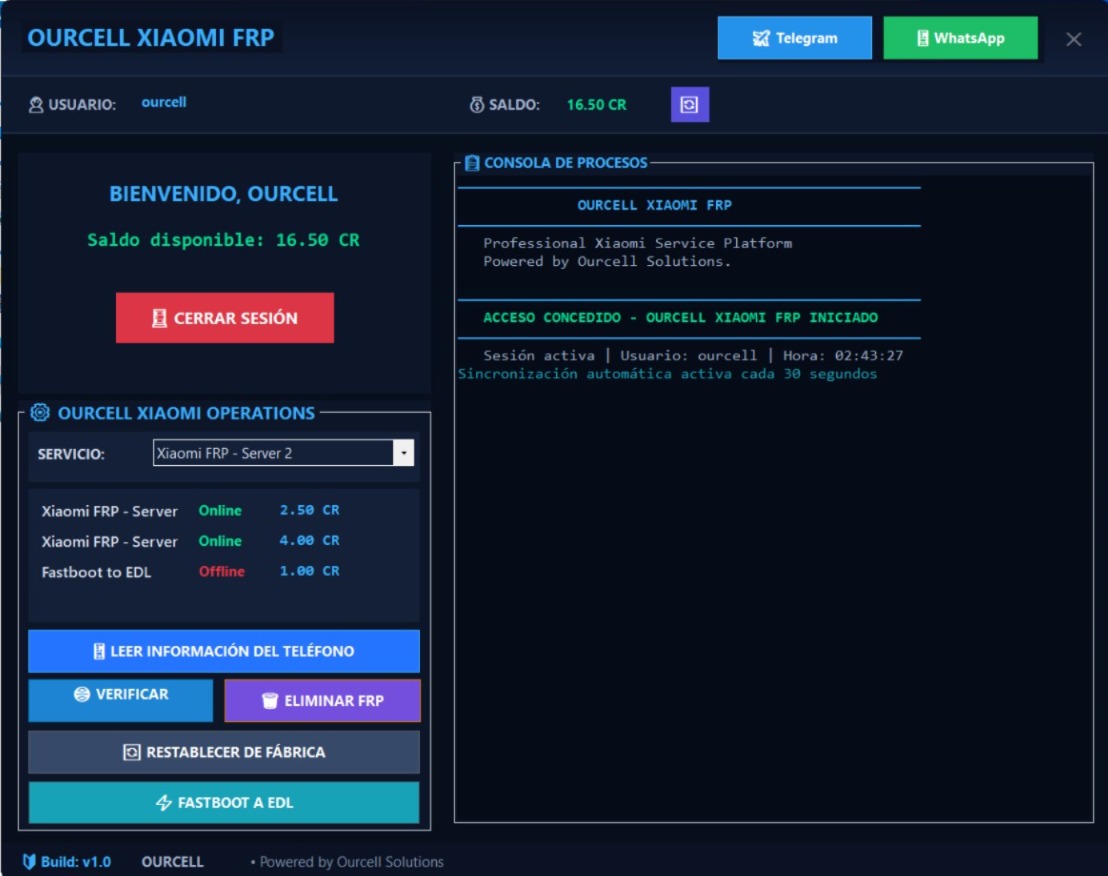
Task: Refresh the balance with the purple sync icon
Action: tap(690, 105)
